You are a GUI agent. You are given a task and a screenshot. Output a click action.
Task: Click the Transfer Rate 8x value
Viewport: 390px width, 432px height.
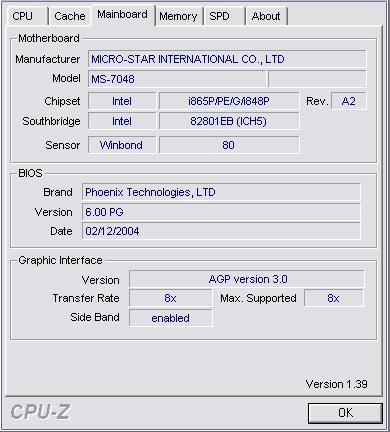pos(170,298)
